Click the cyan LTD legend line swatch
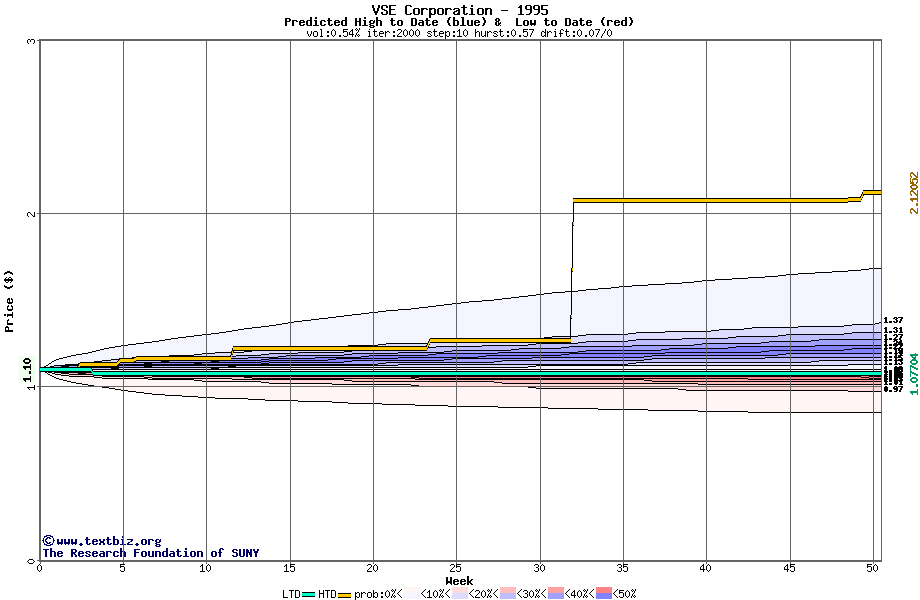The width and height of the screenshot is (920, 600). click(x=309, y=595)
